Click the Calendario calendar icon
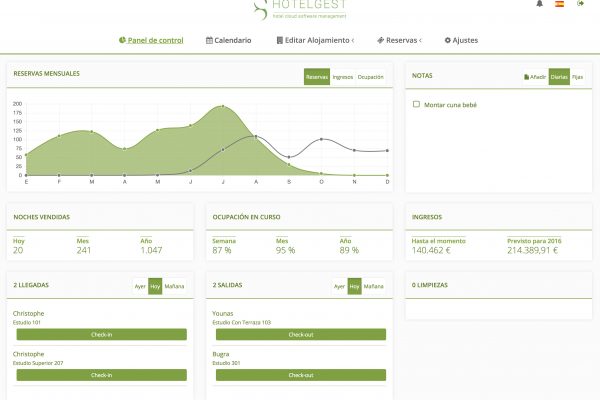Image resolution: width=600 pixels, height=400 pixels. tap(209, 40)
